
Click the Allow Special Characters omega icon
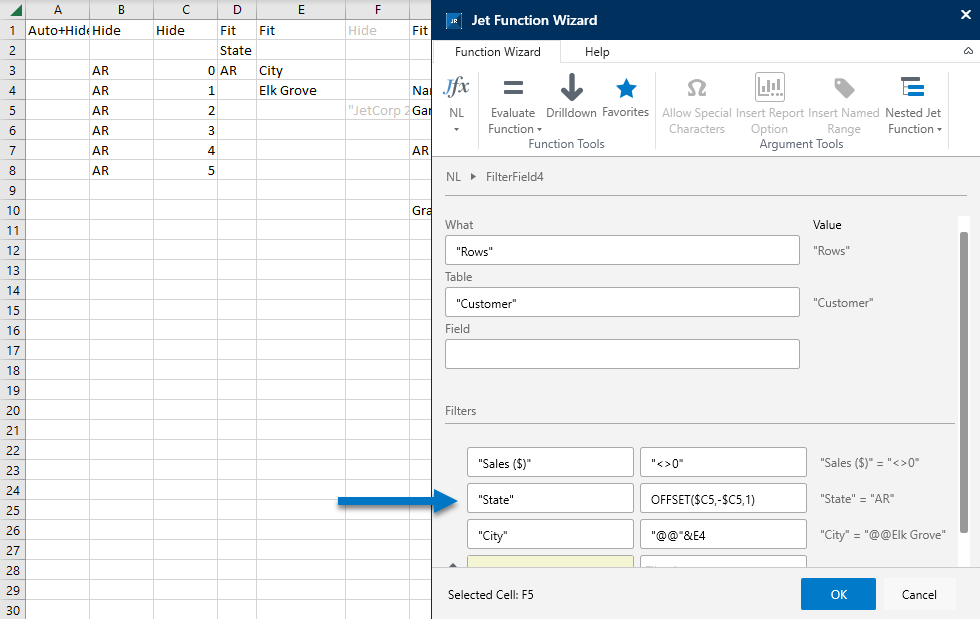click(x=697, y=88)
